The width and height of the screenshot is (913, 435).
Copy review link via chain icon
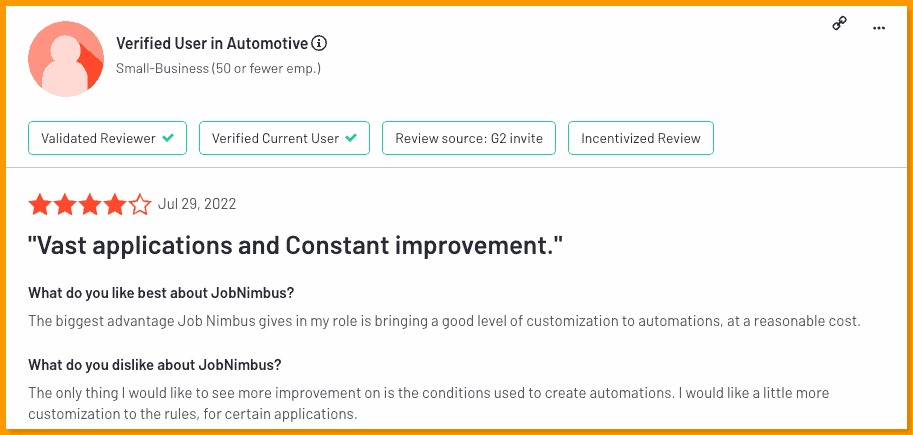[839, 24]
